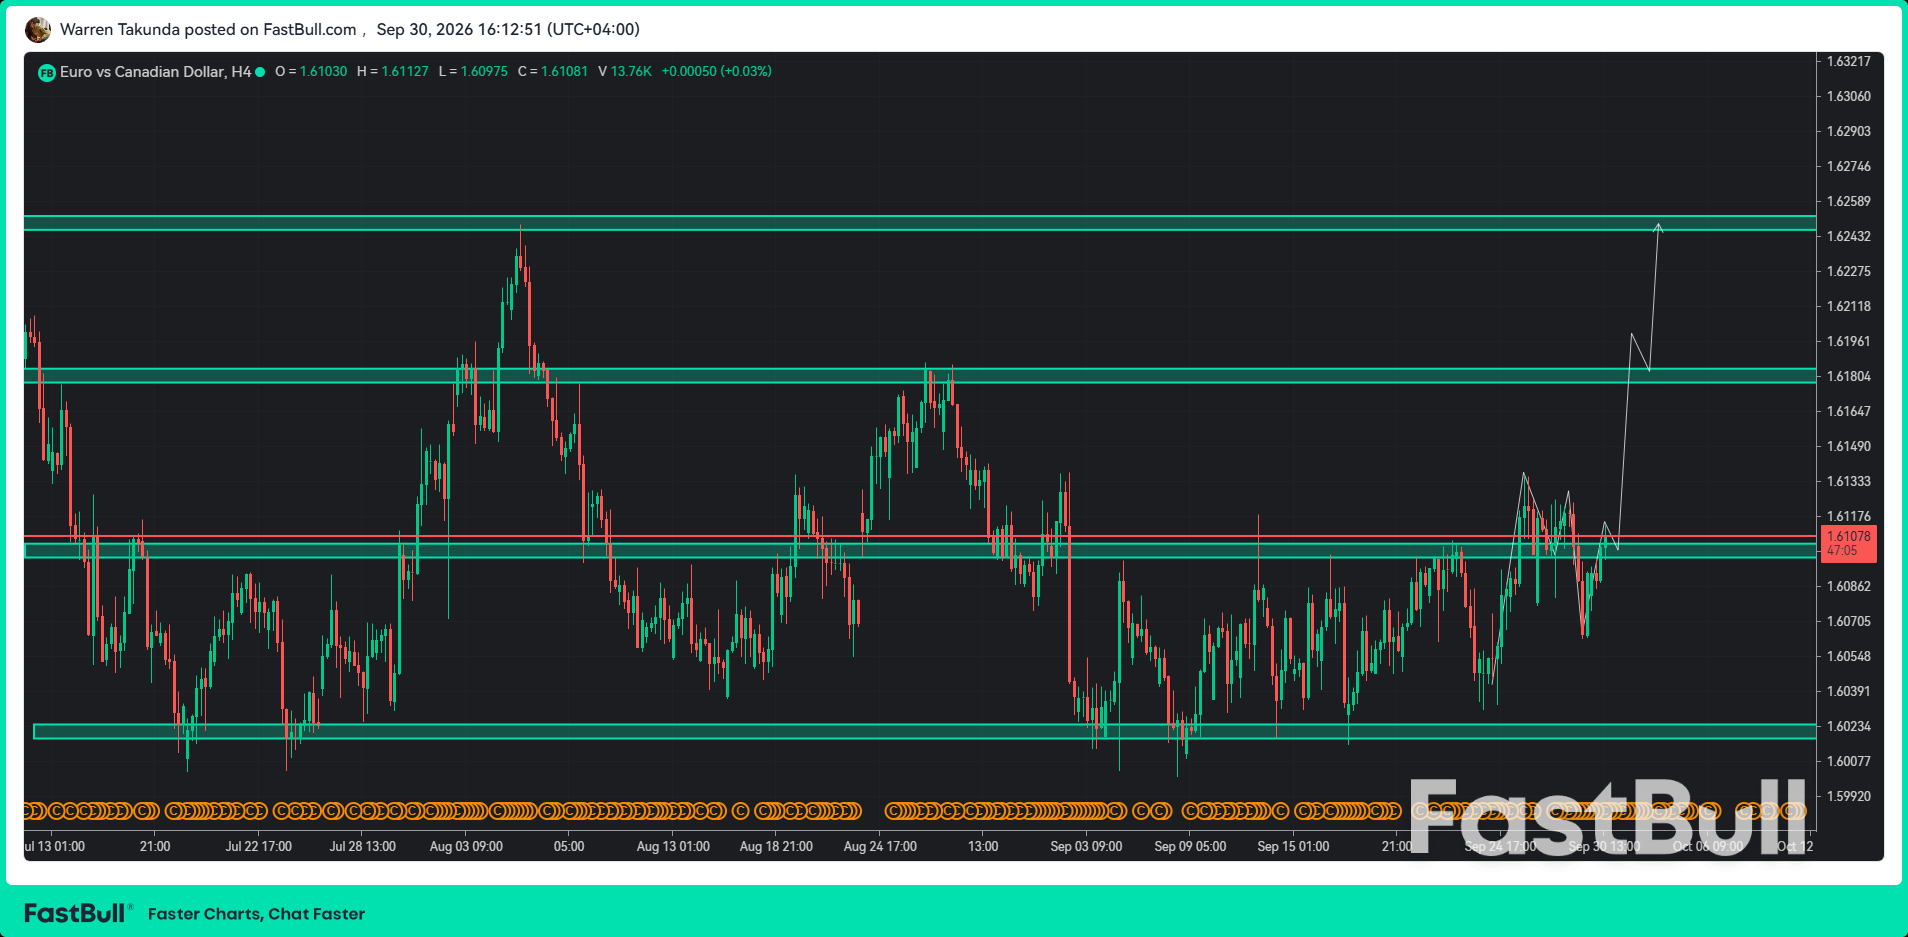The image size is (1908, 937).
Task: Click the 1.63060 price axis label
Action: tap(1848, 96)
